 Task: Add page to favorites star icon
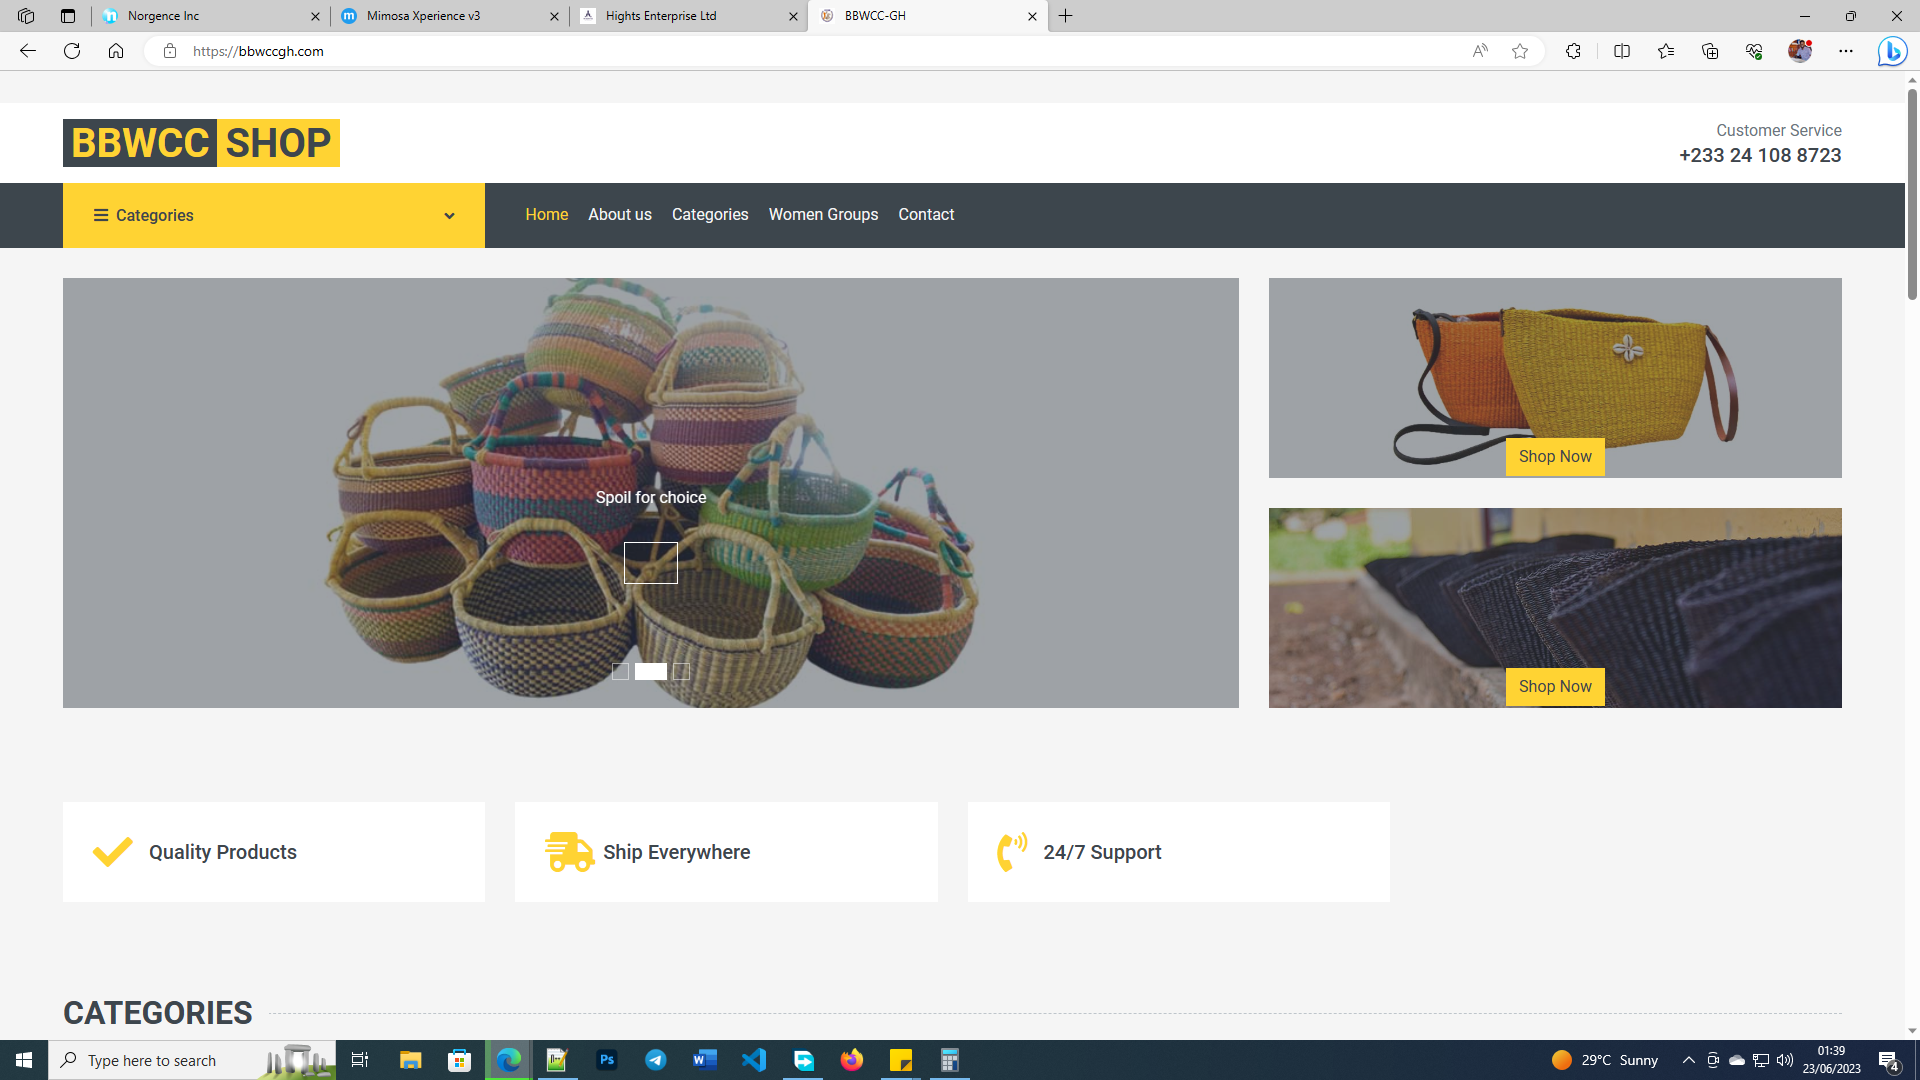pyautogui.click(x=1520, y=51)
